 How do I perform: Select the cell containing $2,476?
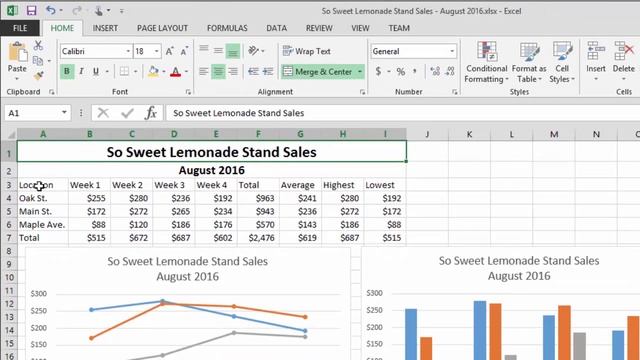point(258,238)
